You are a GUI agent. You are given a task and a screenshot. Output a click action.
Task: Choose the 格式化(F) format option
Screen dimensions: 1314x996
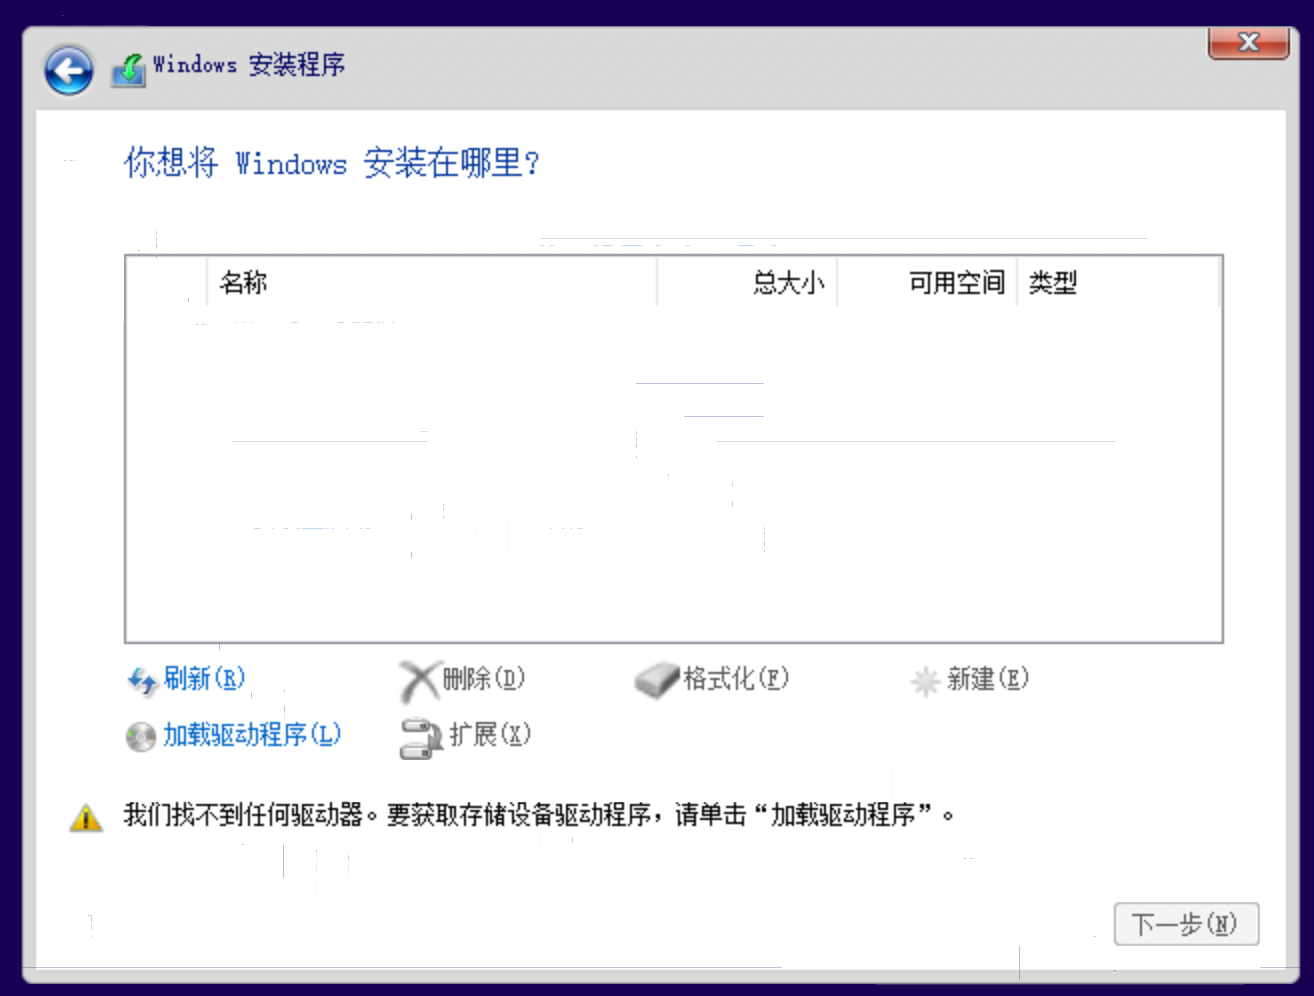(735, 679)
